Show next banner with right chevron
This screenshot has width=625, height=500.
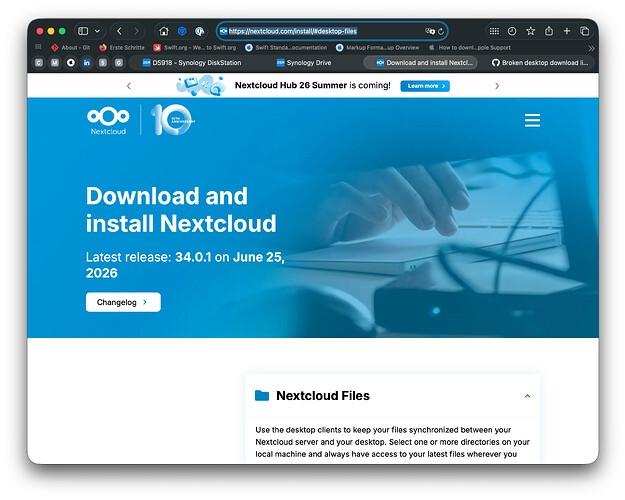(497, 86)
